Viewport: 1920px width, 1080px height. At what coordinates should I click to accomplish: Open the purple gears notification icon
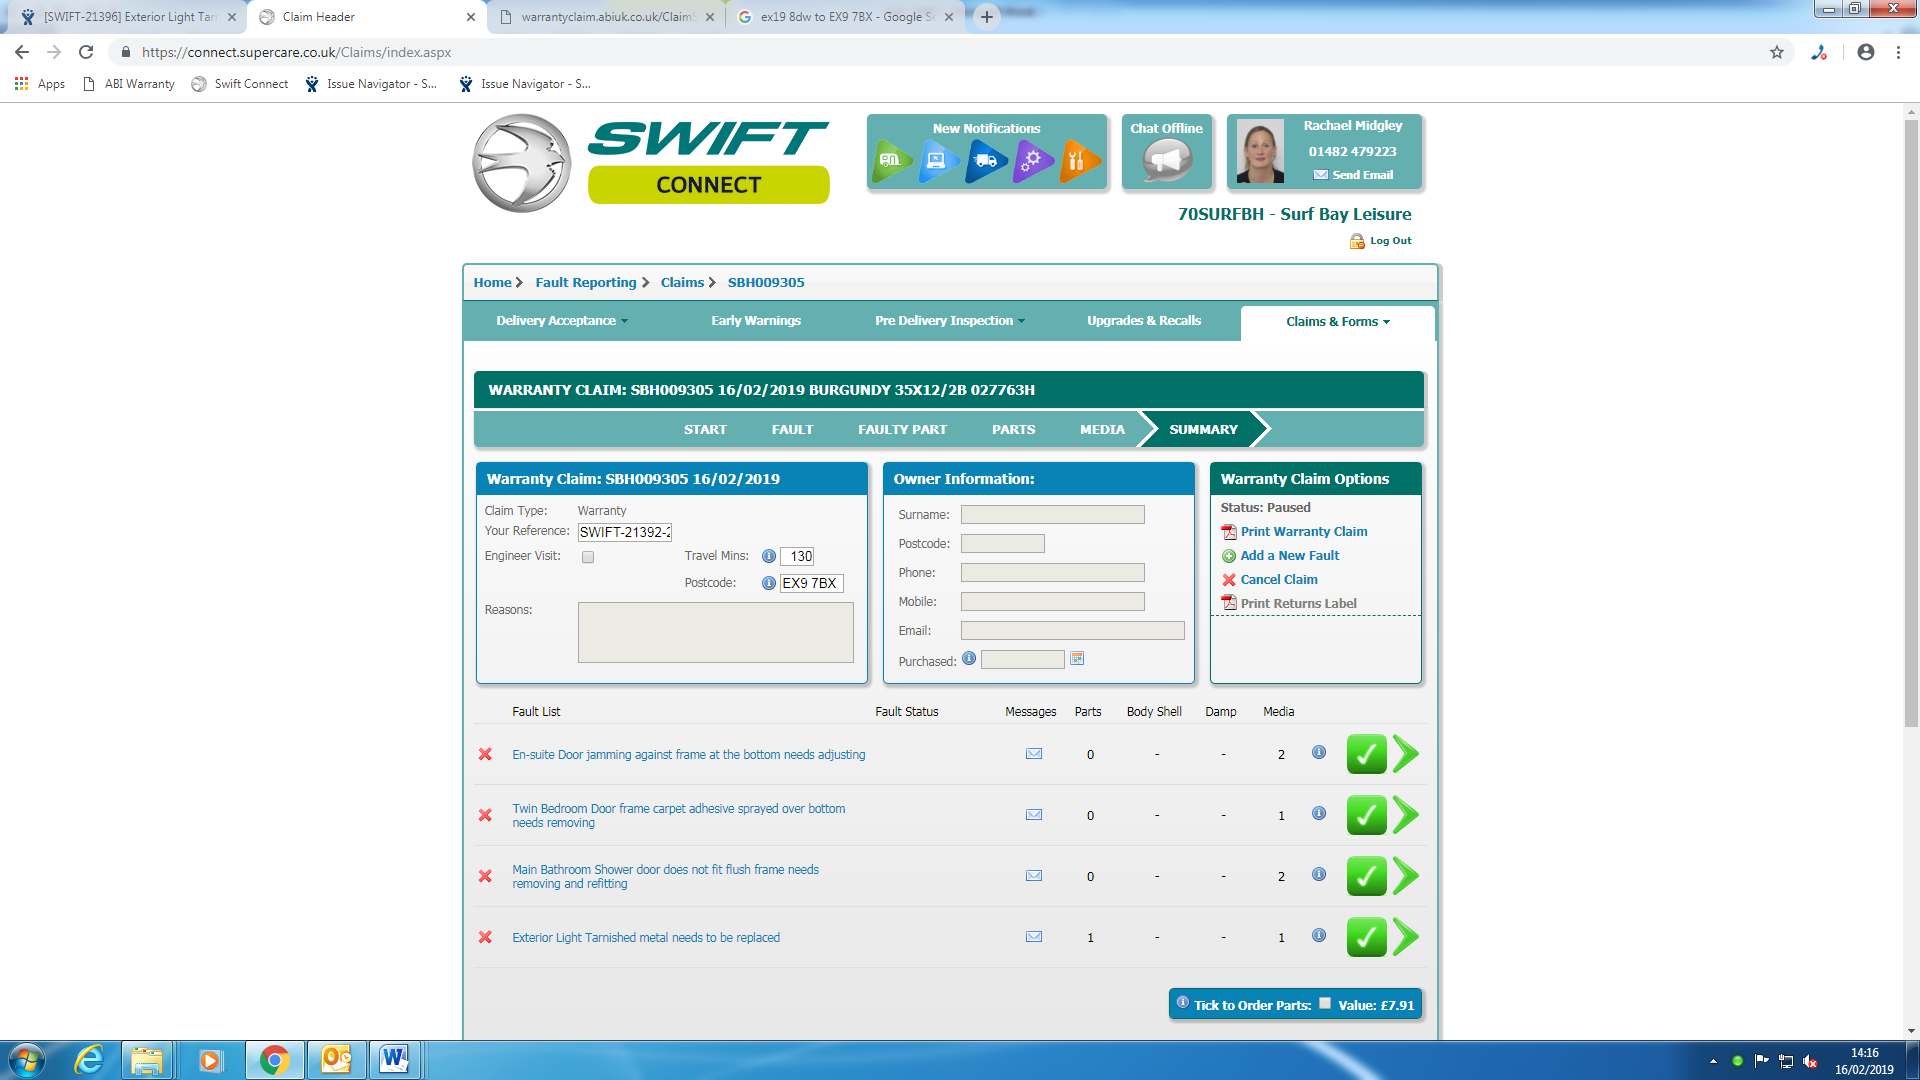point(1032,161)
